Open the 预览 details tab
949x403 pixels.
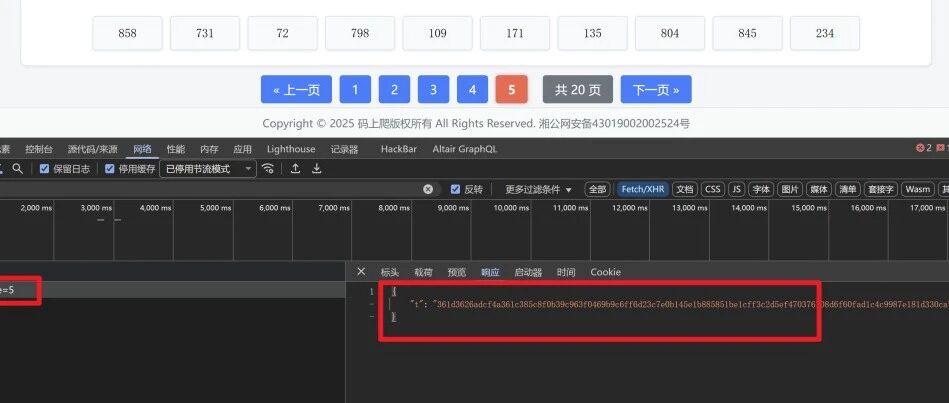(457, 272)
